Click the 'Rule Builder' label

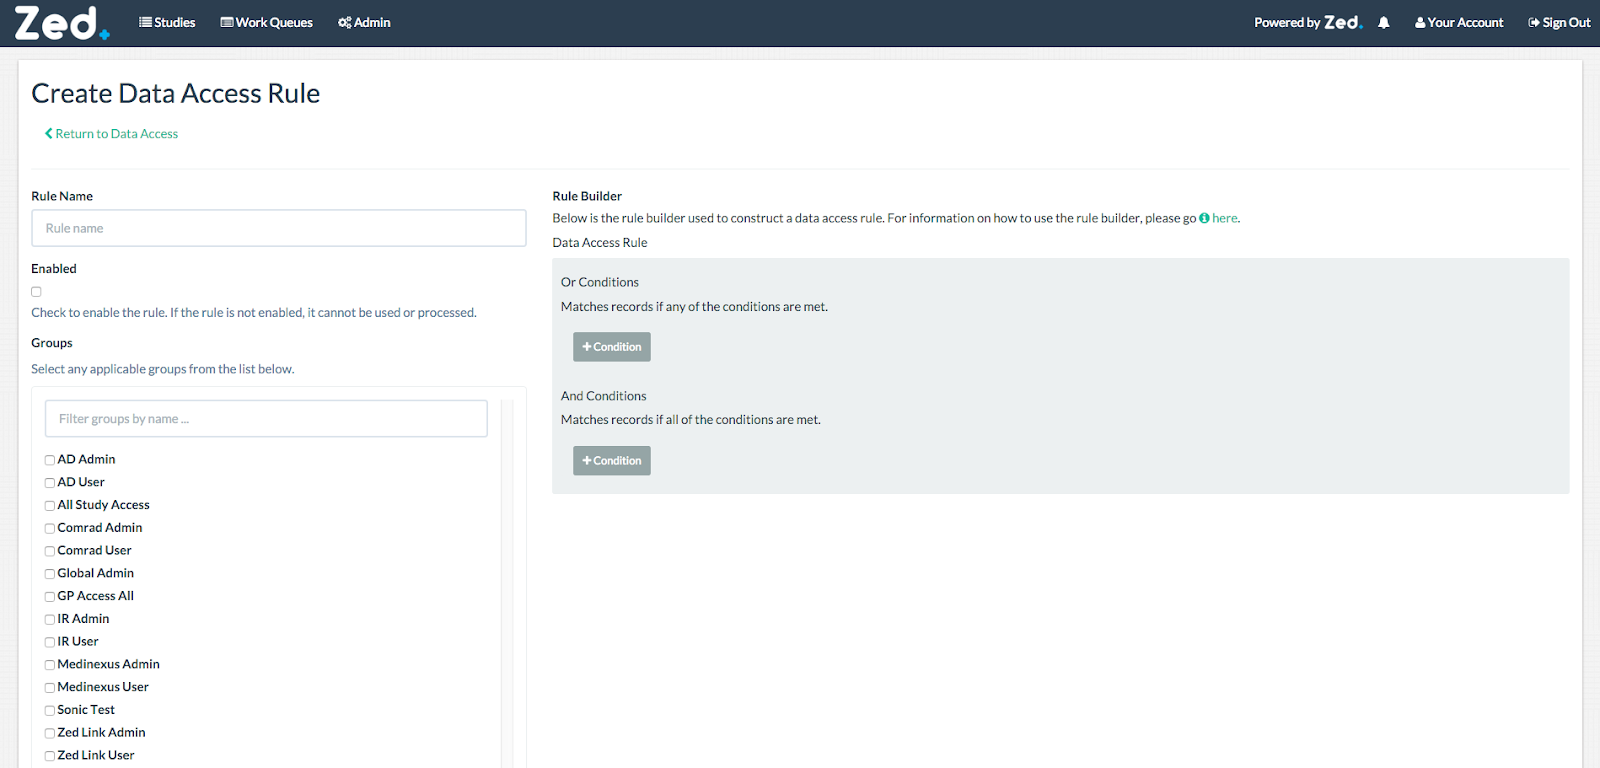click(x=587, y=196)
